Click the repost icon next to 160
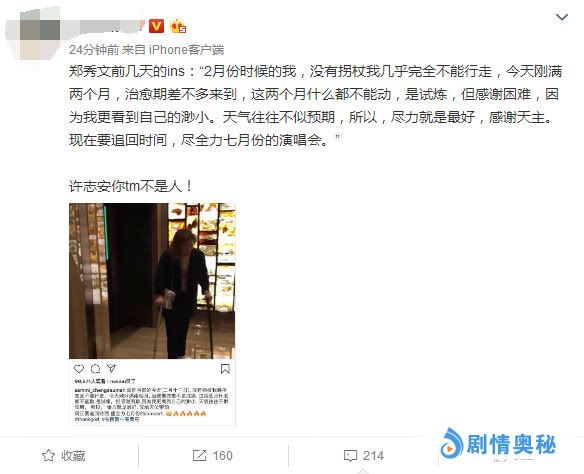This screenshot has width=584, height=474. (x=199, y=455)
